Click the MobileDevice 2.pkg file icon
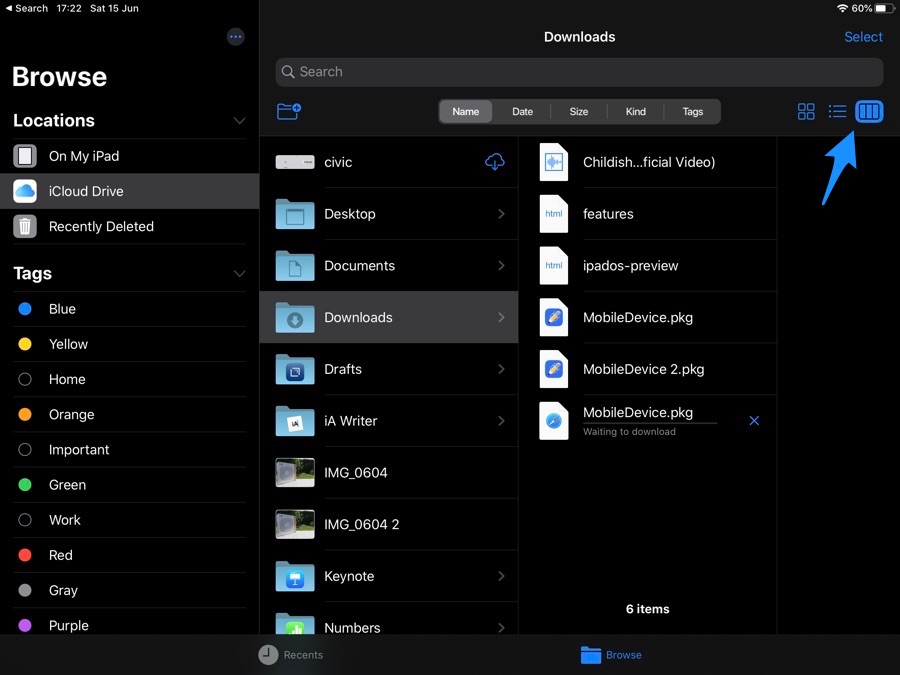This screenshot has height=675, width=900. click(x=553, y=369)
